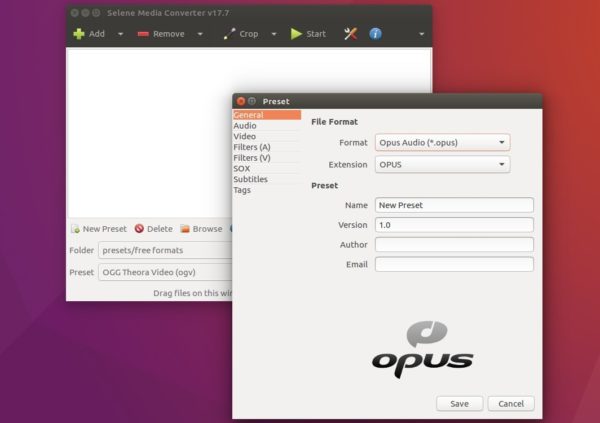Click the green Start play icon
The height and width of the screenshot is (423, 600).
point(296,34)
